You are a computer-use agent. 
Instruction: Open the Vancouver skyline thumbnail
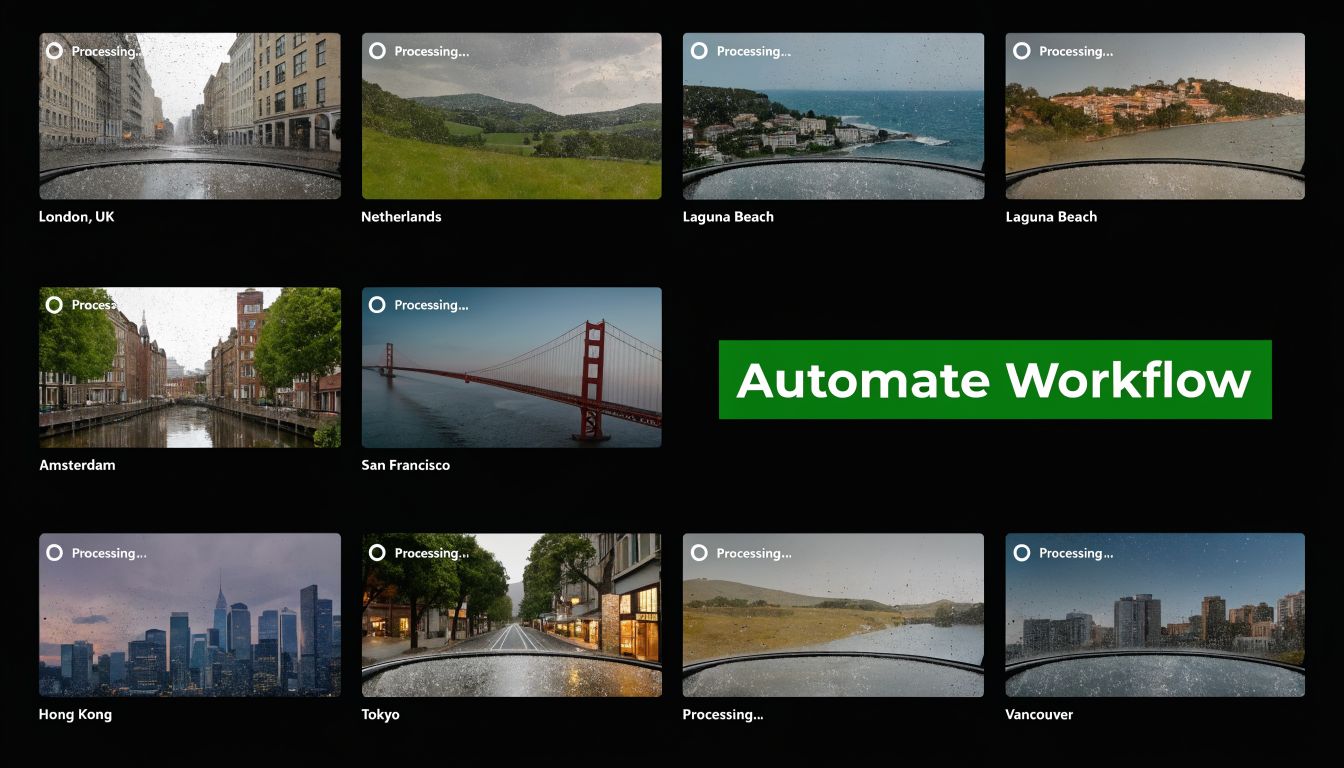point(1155,615)
